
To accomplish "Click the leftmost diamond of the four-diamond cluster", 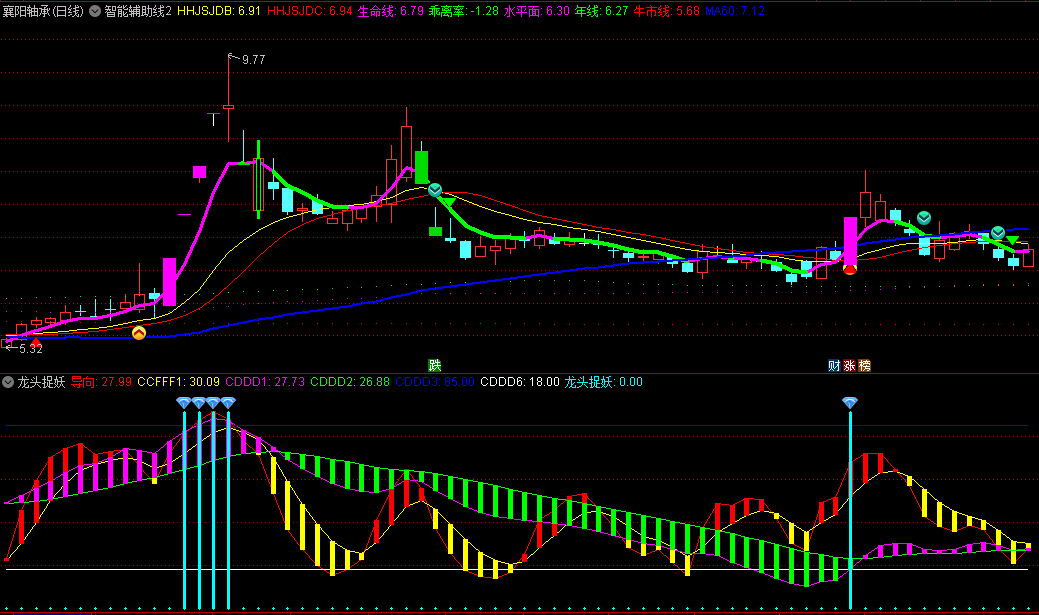I will pos(184,402).
